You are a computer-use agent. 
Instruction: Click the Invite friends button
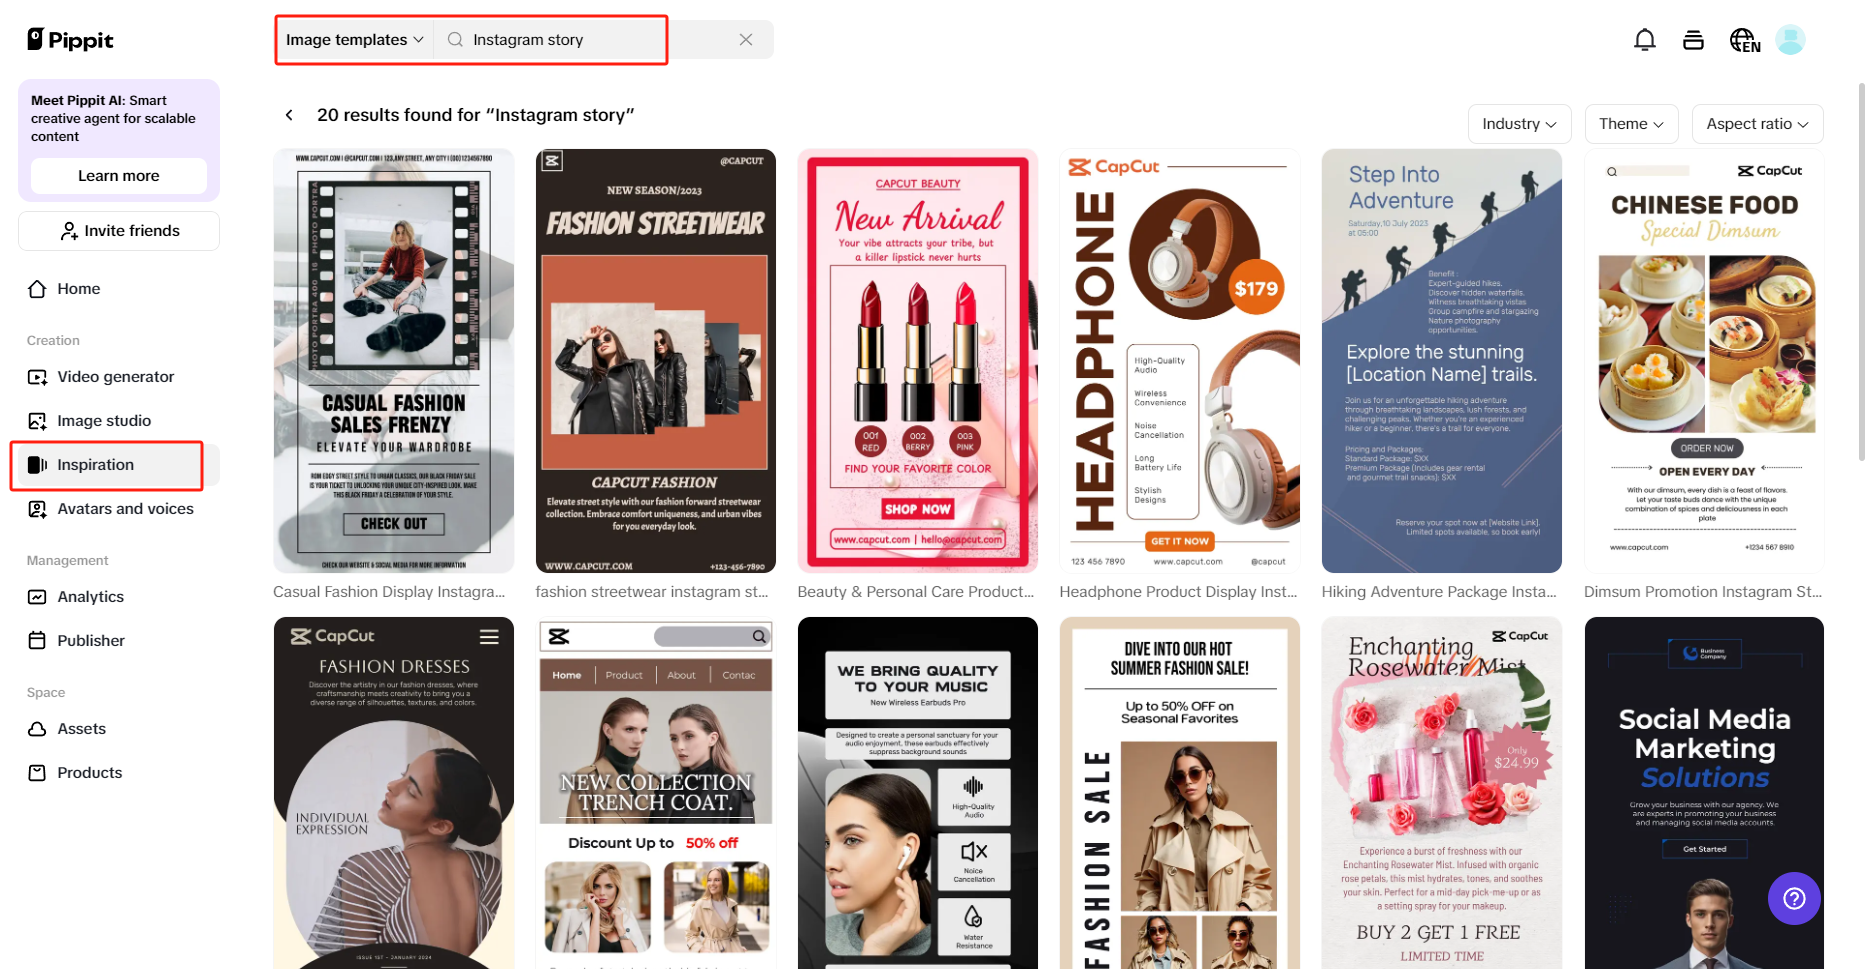(118, 230)
